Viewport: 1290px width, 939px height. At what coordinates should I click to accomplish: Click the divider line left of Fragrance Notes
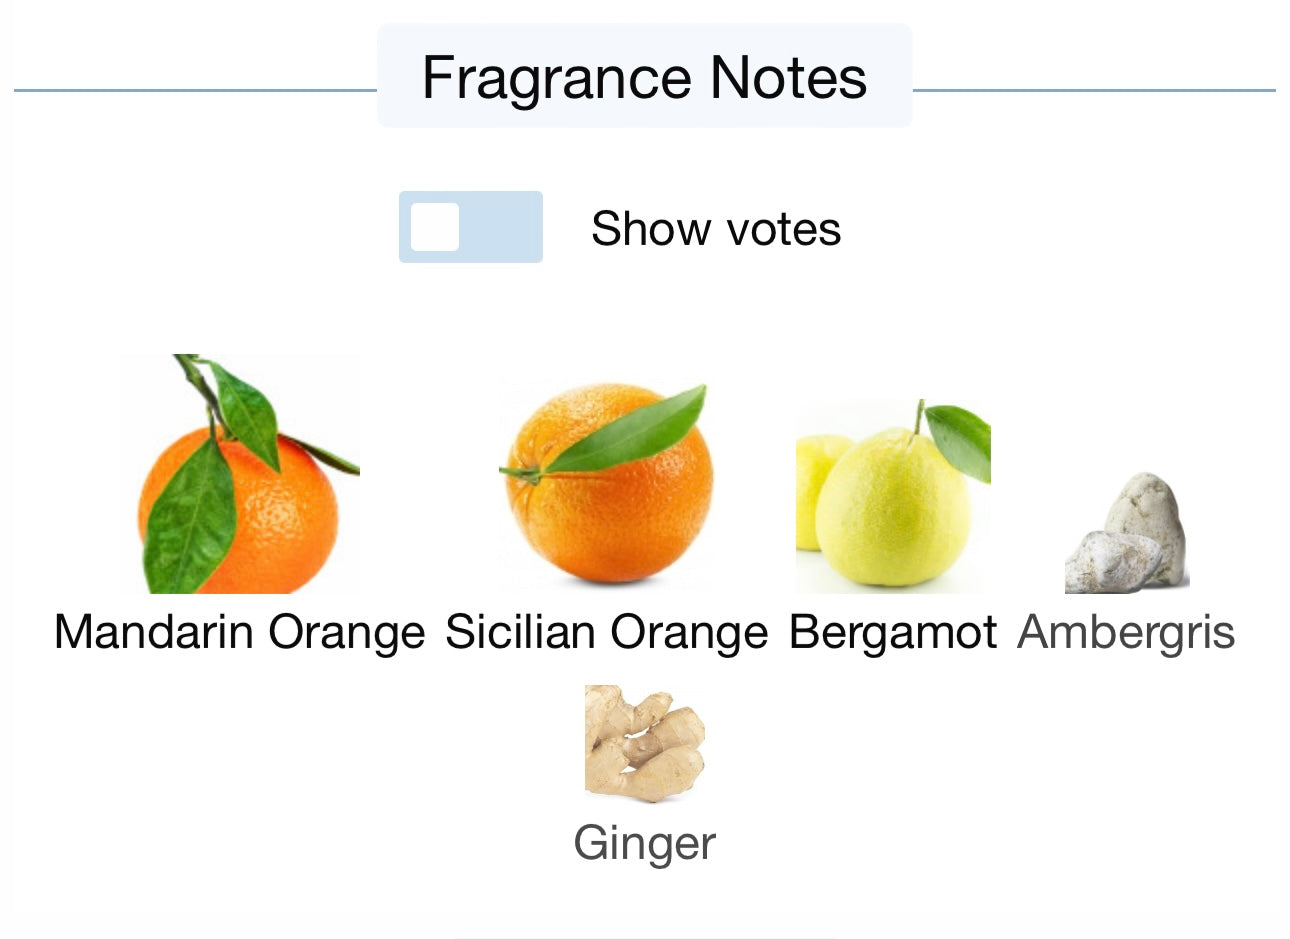coord(195,90)
